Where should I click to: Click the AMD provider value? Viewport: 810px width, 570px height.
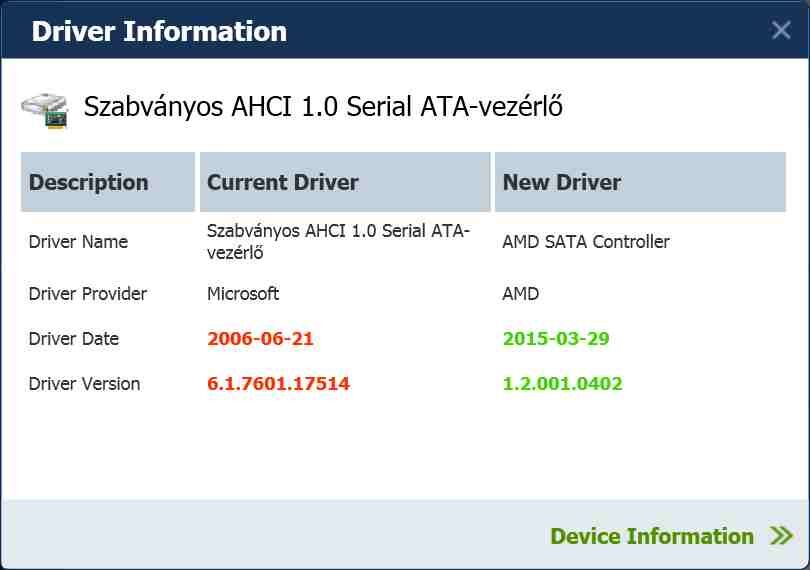click(x=520, y=294)
